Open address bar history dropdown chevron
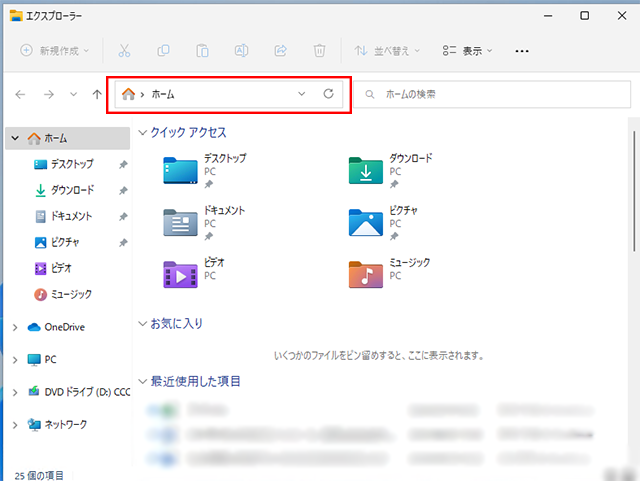The width and height of the screenshot is (640, 481). pos(302,94)
